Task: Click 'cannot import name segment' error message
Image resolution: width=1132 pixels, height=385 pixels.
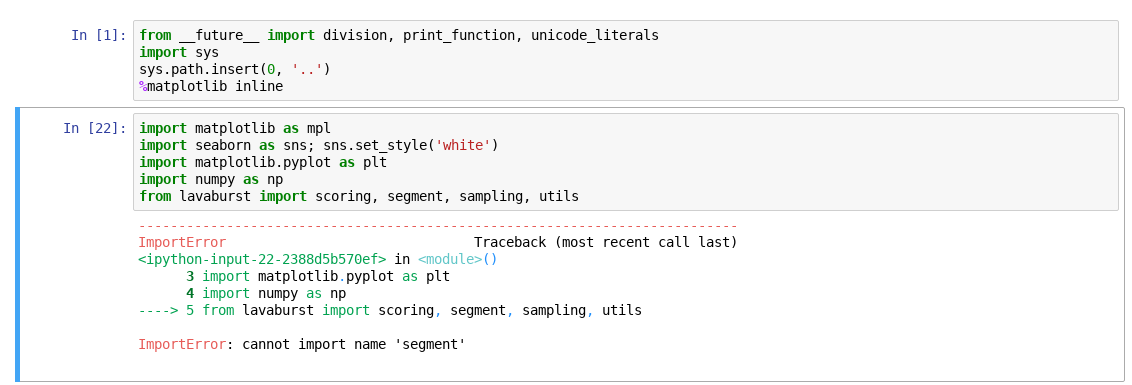Action: [354, 345]
